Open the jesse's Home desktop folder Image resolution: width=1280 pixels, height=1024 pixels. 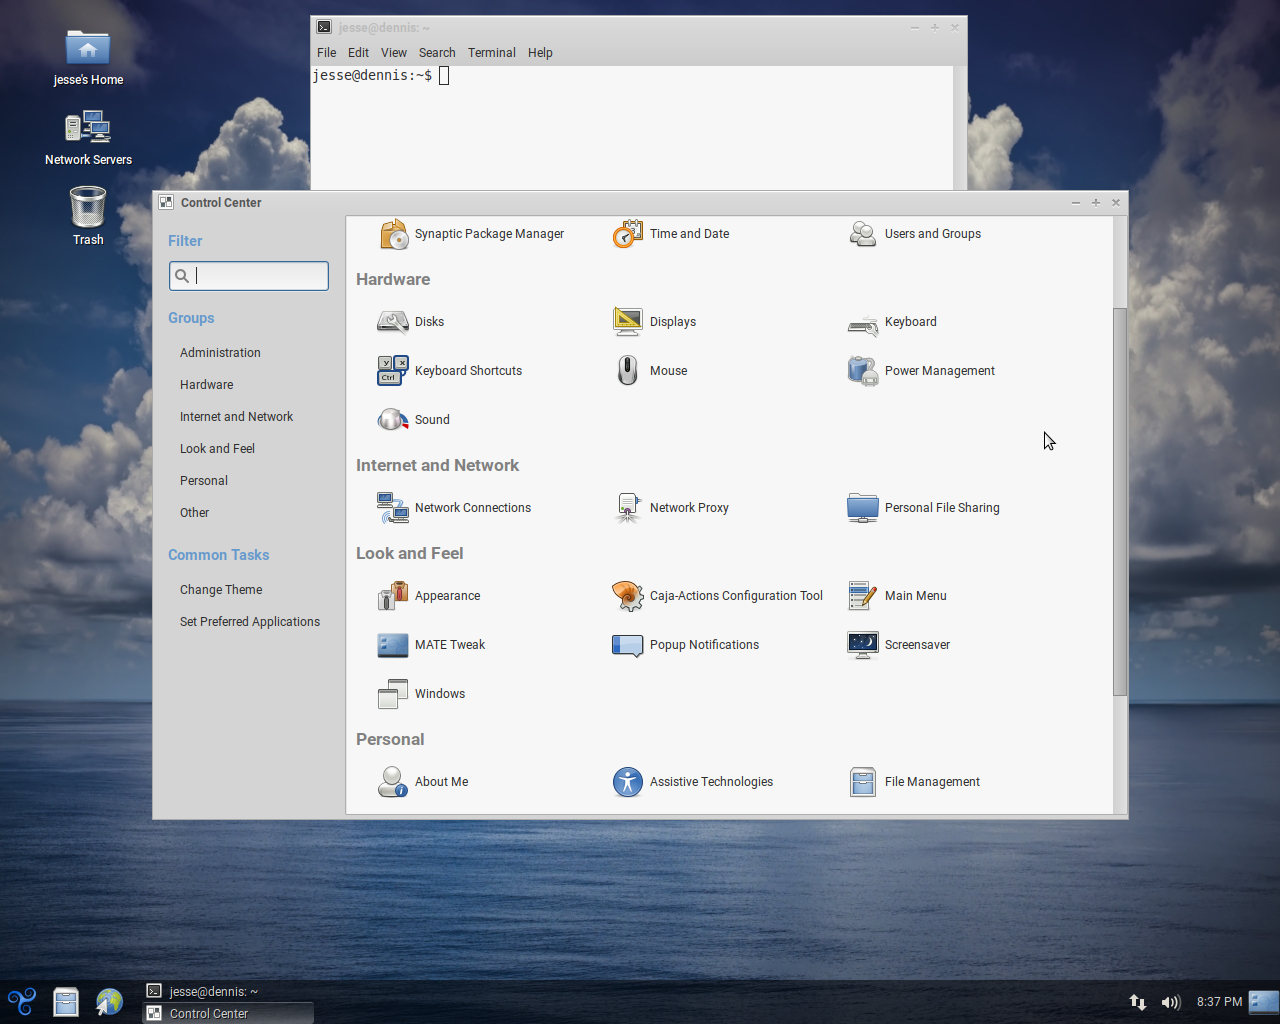coord(88,57)
